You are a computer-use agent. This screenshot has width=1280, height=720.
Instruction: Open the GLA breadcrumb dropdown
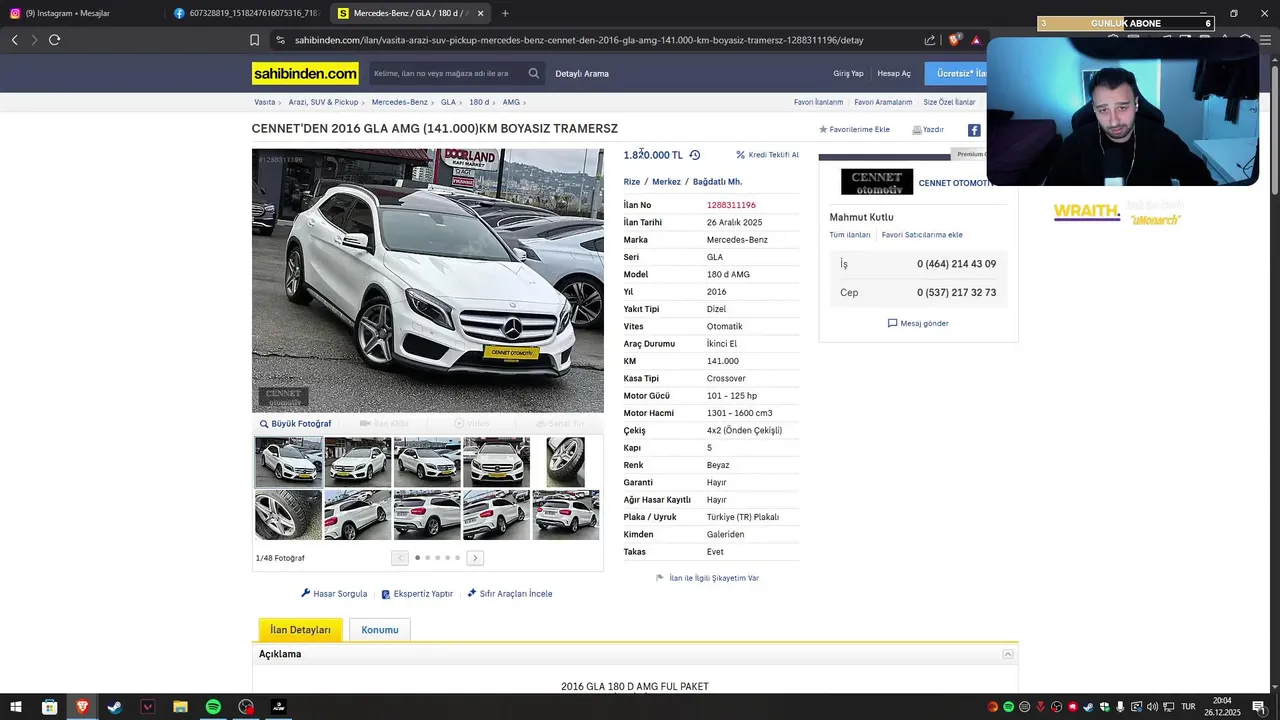451,102
